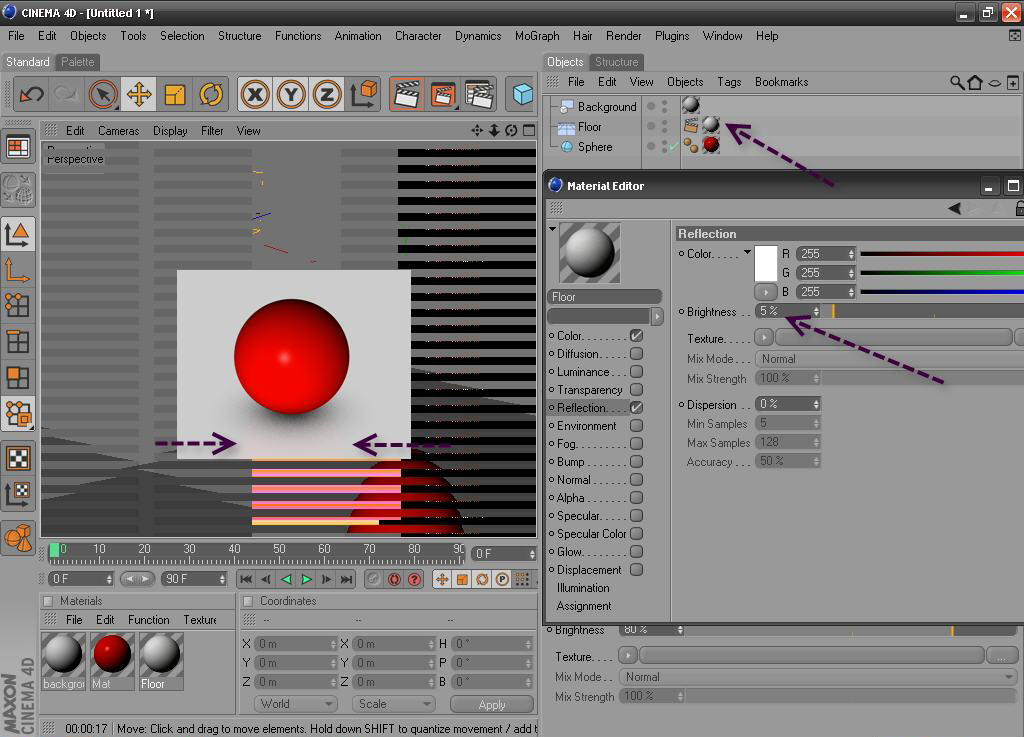Click frame 50 on the timeline
Screen dimensions: 1024x737
tap(280, 552)
